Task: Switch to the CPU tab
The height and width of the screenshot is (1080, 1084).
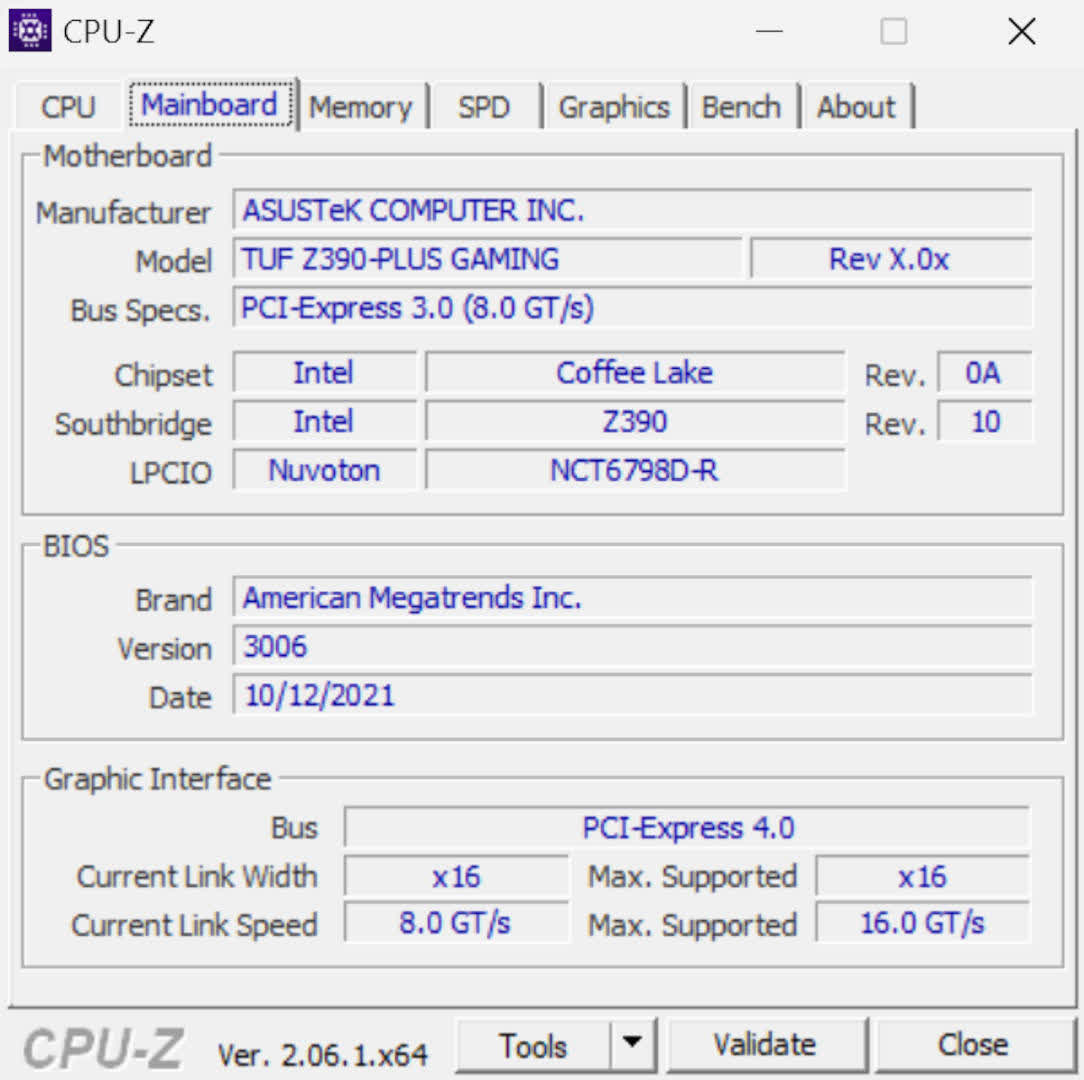Action: pos(68,107)
